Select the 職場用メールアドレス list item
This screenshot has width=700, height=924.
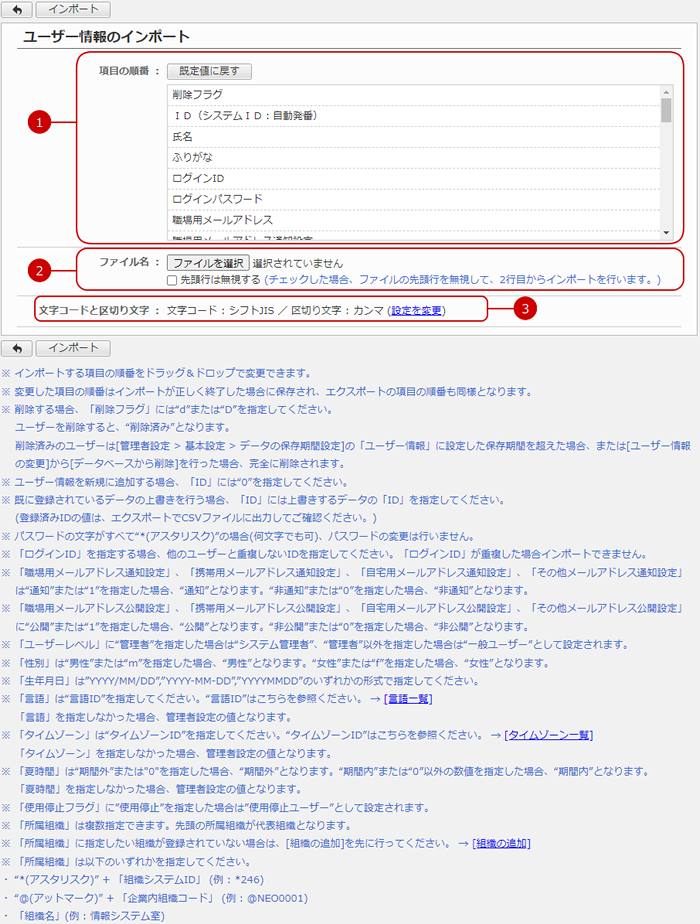(x=414, y=220)
